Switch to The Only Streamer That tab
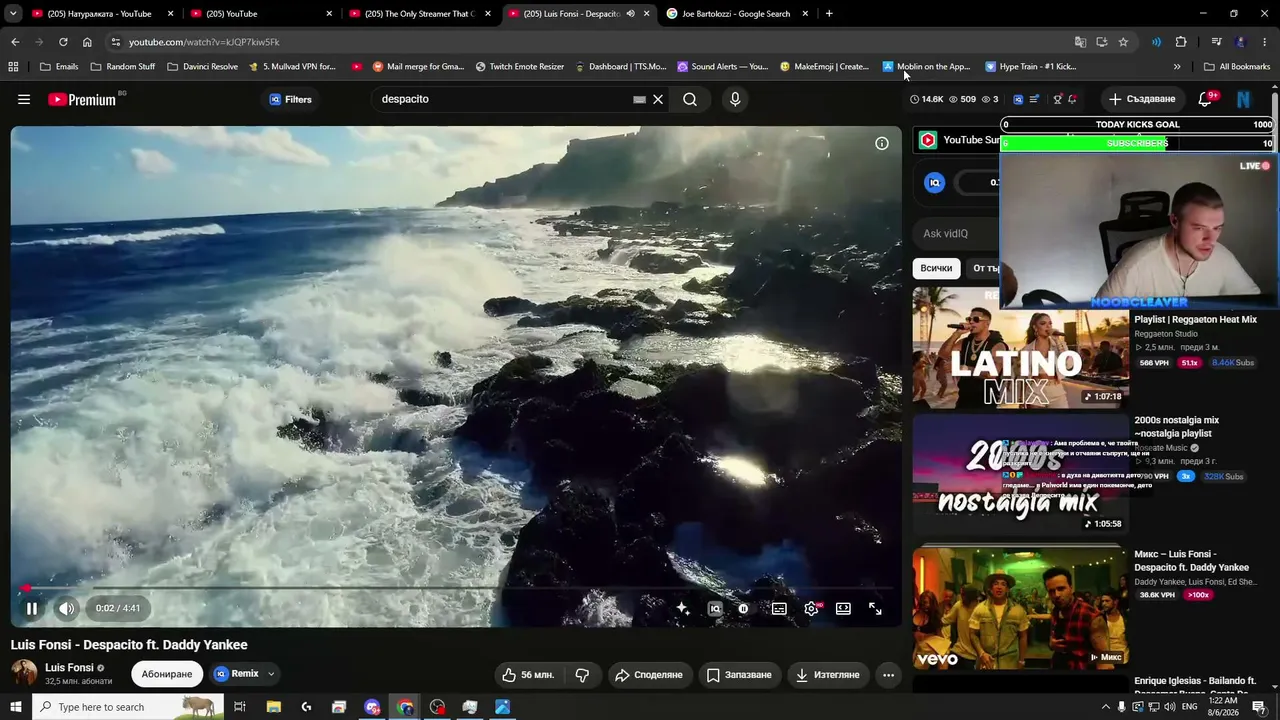The image size is (1280, 720). click(419, 14)
